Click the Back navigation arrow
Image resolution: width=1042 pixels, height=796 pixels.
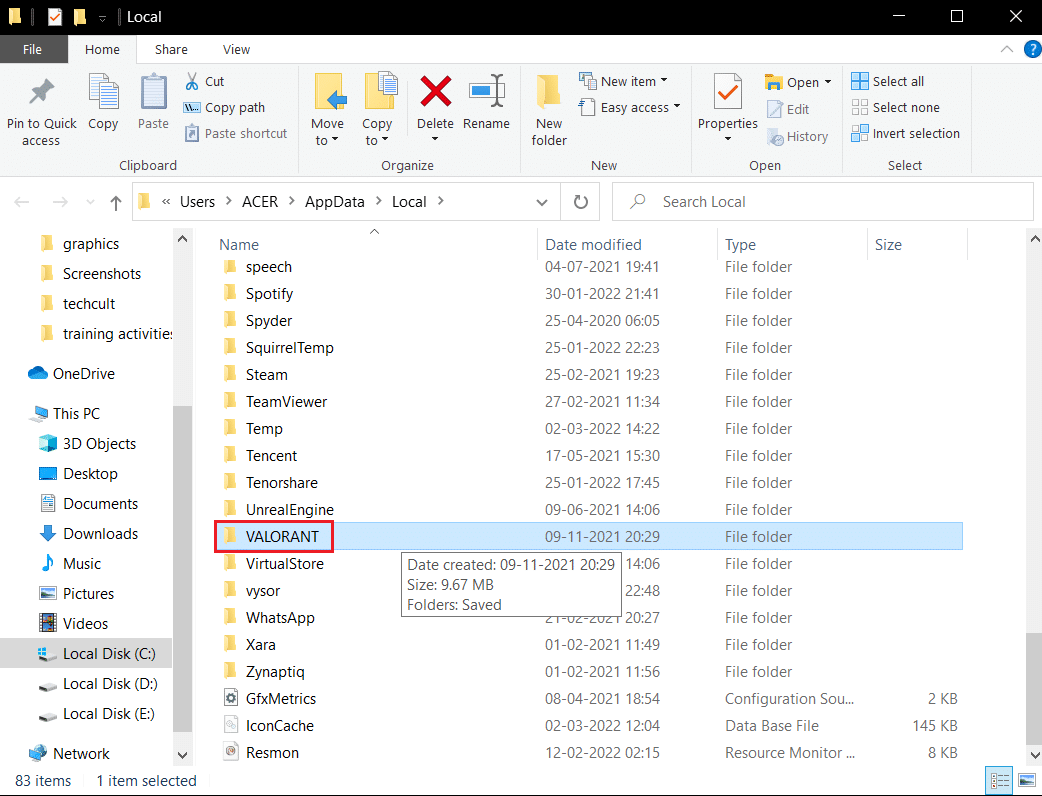[x=22, y=202]
